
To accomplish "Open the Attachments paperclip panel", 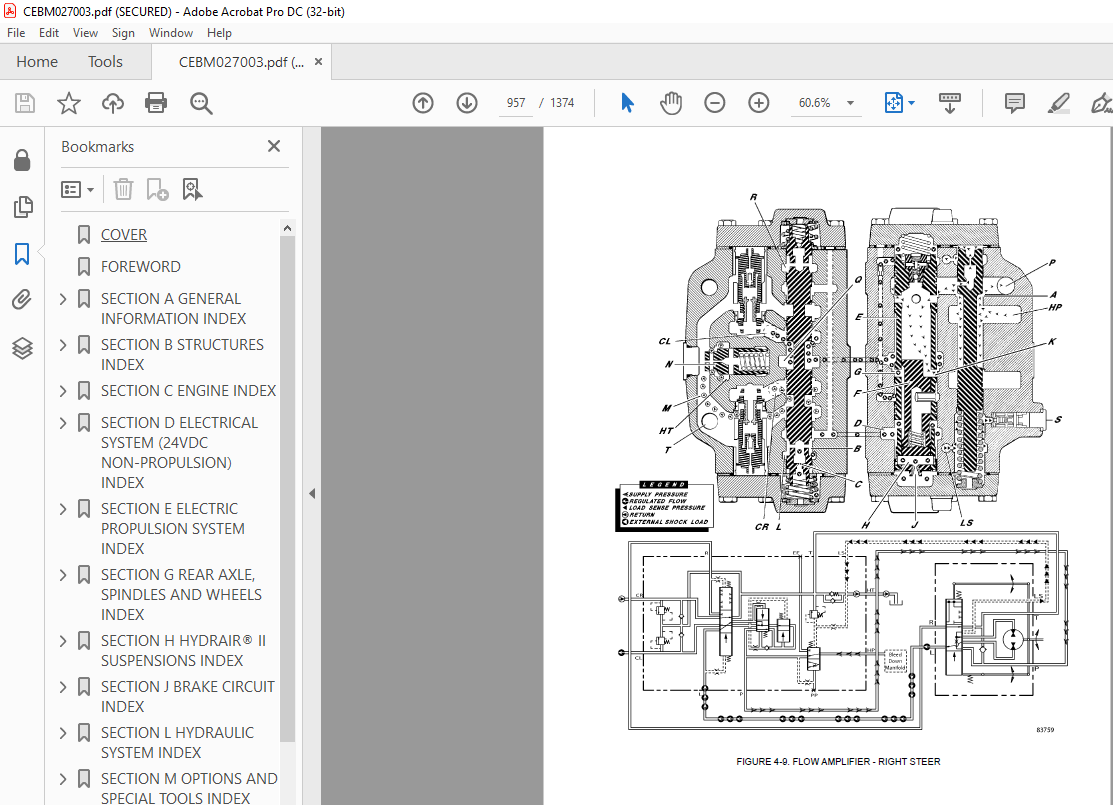I will click(x=22, y=300).
